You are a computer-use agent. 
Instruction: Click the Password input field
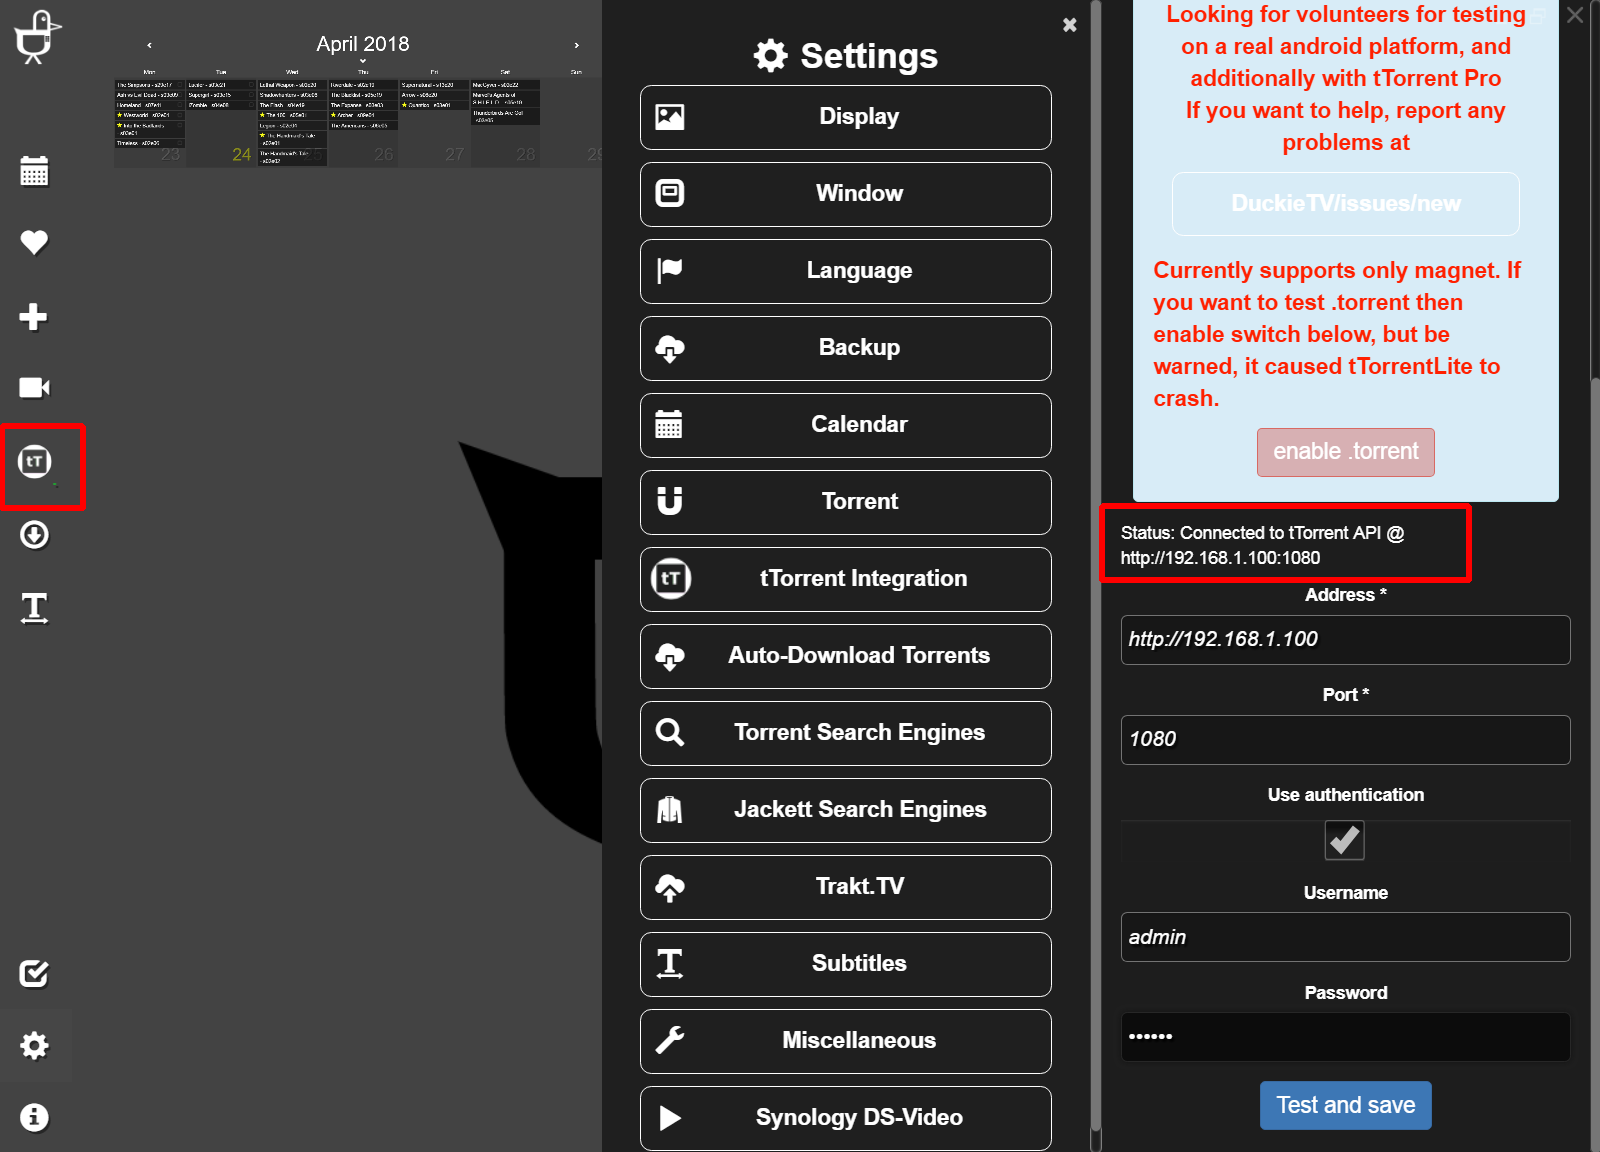[1346, 1037]
